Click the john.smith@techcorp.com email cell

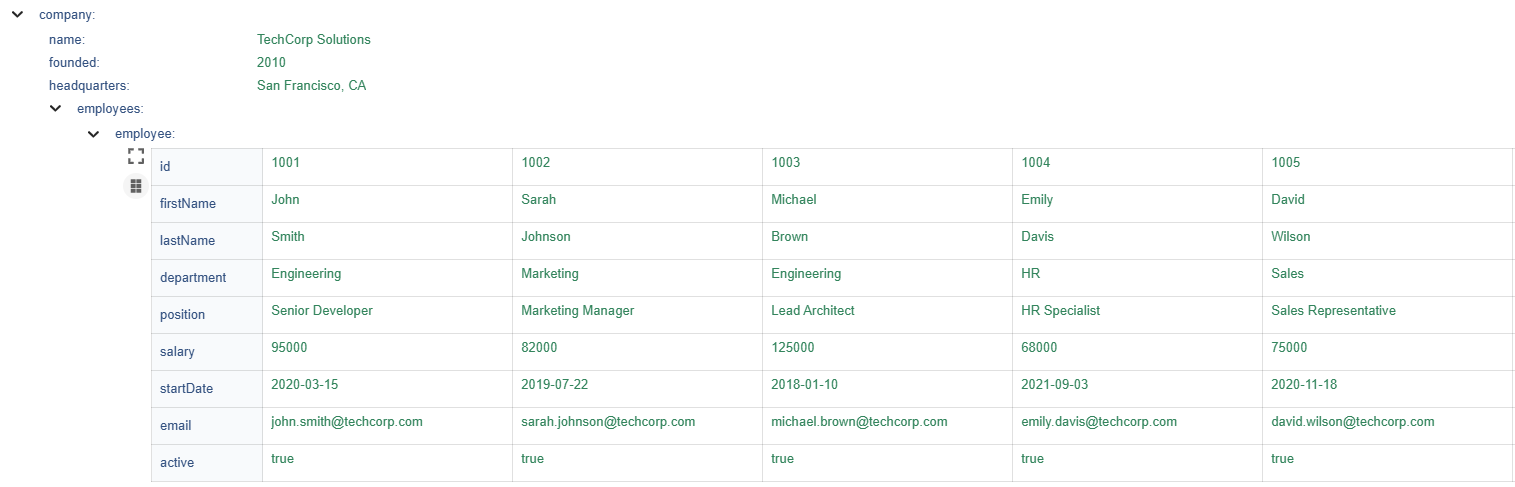(387, 426)
